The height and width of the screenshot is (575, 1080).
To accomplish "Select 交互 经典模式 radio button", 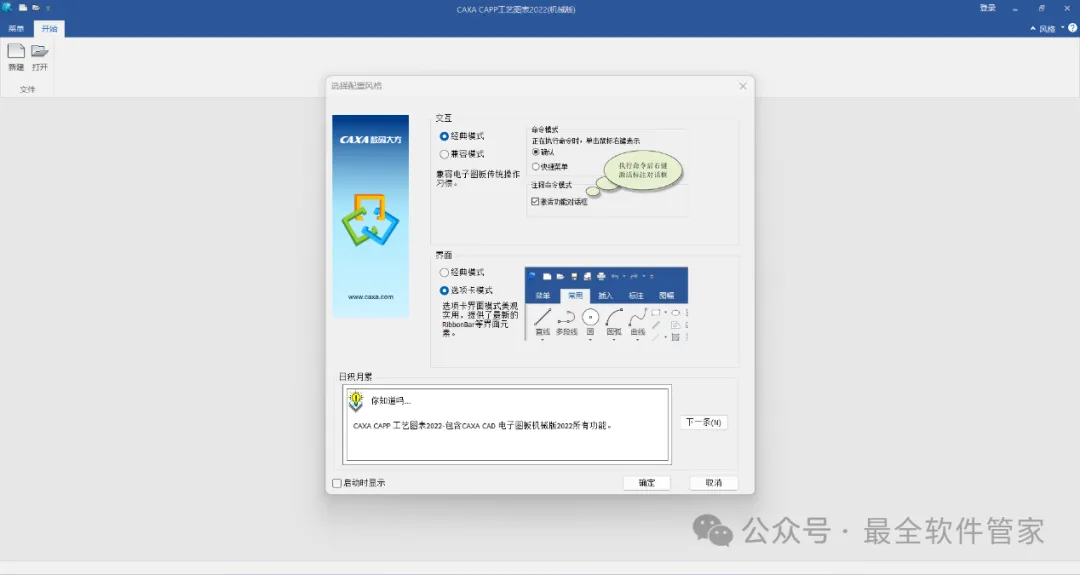I will [x=444, y=136].
